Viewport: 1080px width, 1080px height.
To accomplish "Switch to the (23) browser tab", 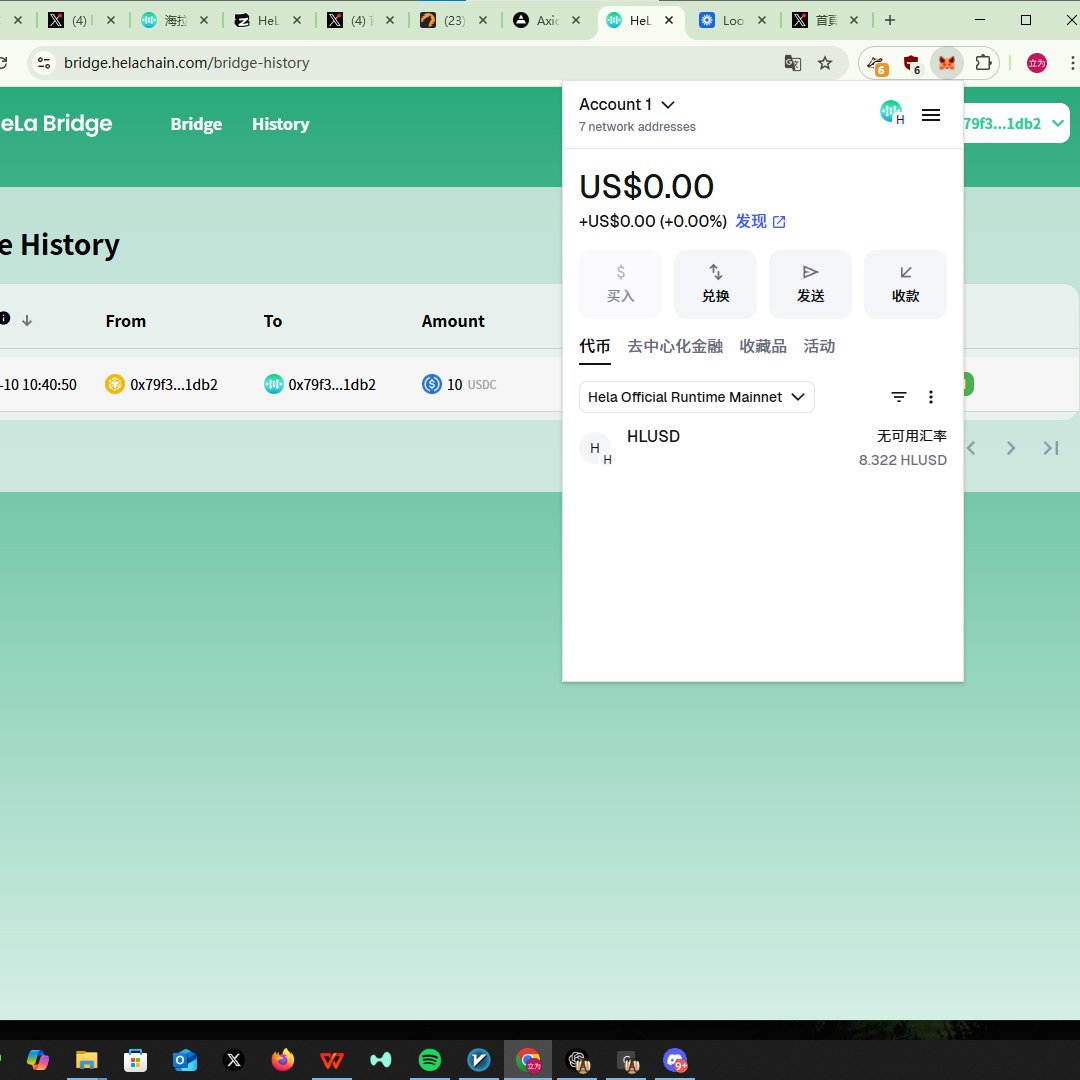I will 455,21.
